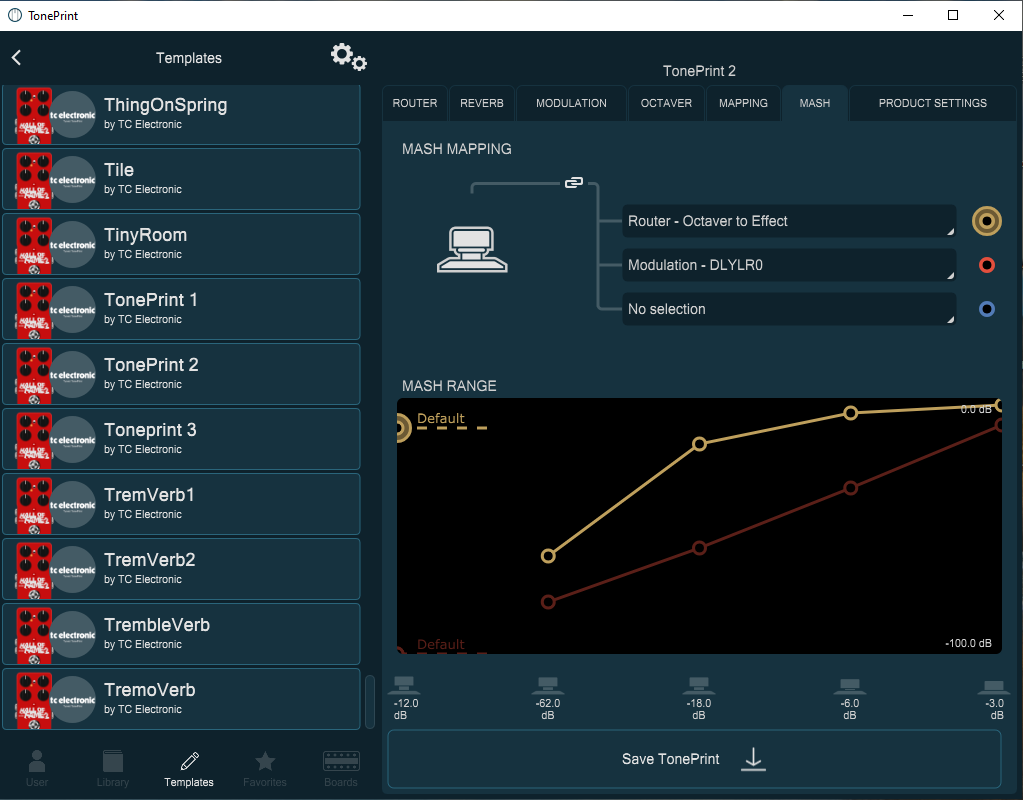Select the TremoVerb template
This screenshot has height=800, width=1023.
pyautogui.click(x=181, y=699)
